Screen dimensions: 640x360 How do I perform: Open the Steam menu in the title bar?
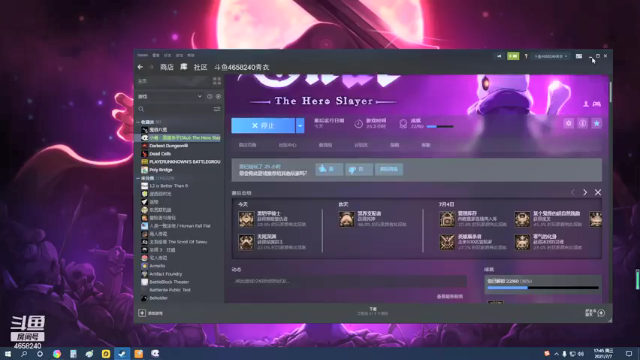pyautogui.click(x=142, y=55)
